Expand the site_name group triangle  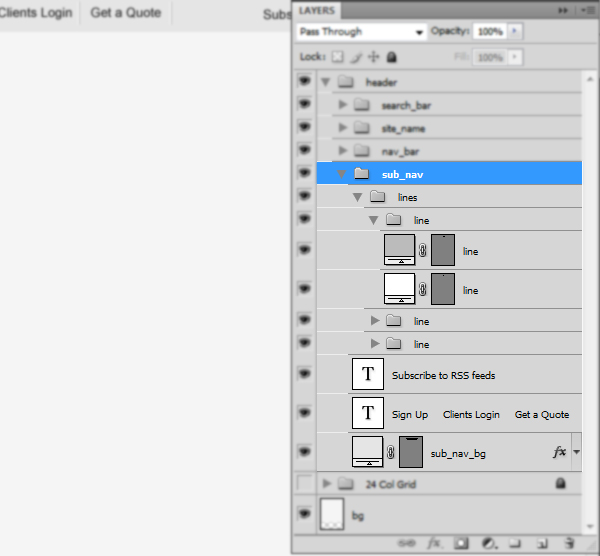tap(342, 127)
